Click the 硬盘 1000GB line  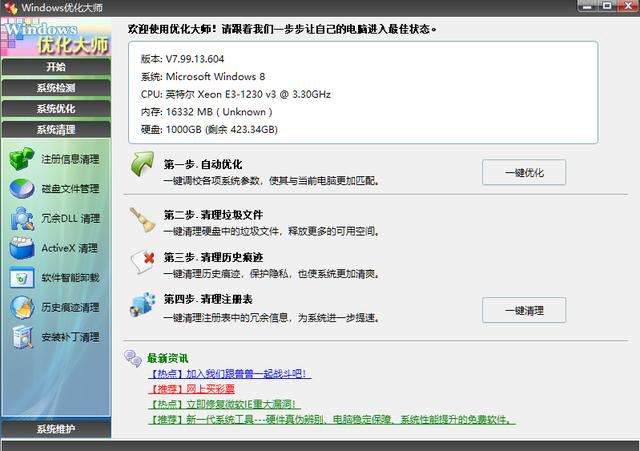tap(209, 129)
